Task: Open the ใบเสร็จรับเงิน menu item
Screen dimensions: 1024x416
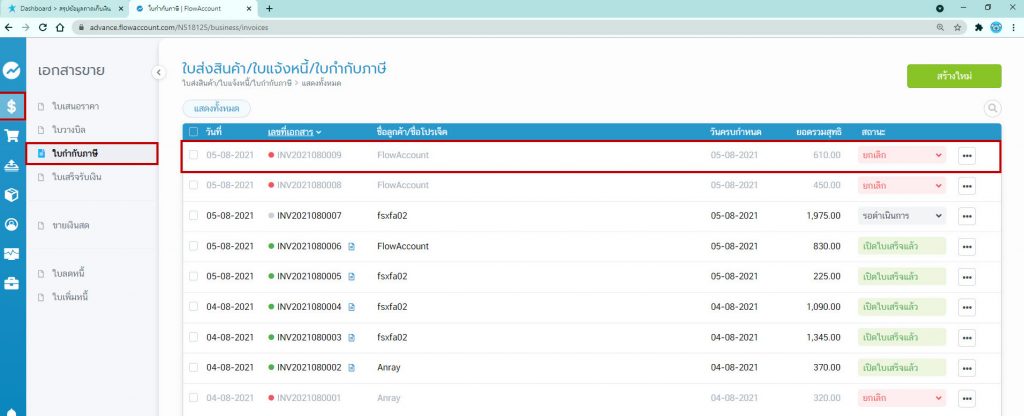Action: 77,177
